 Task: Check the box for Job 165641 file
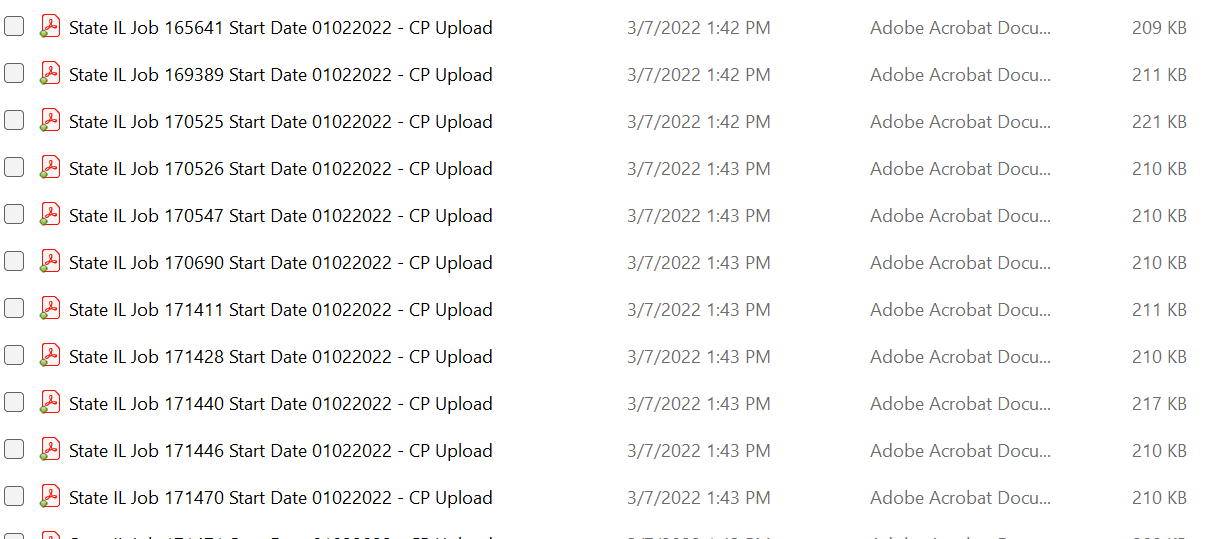pyautogui.click(x=14, y=27)
